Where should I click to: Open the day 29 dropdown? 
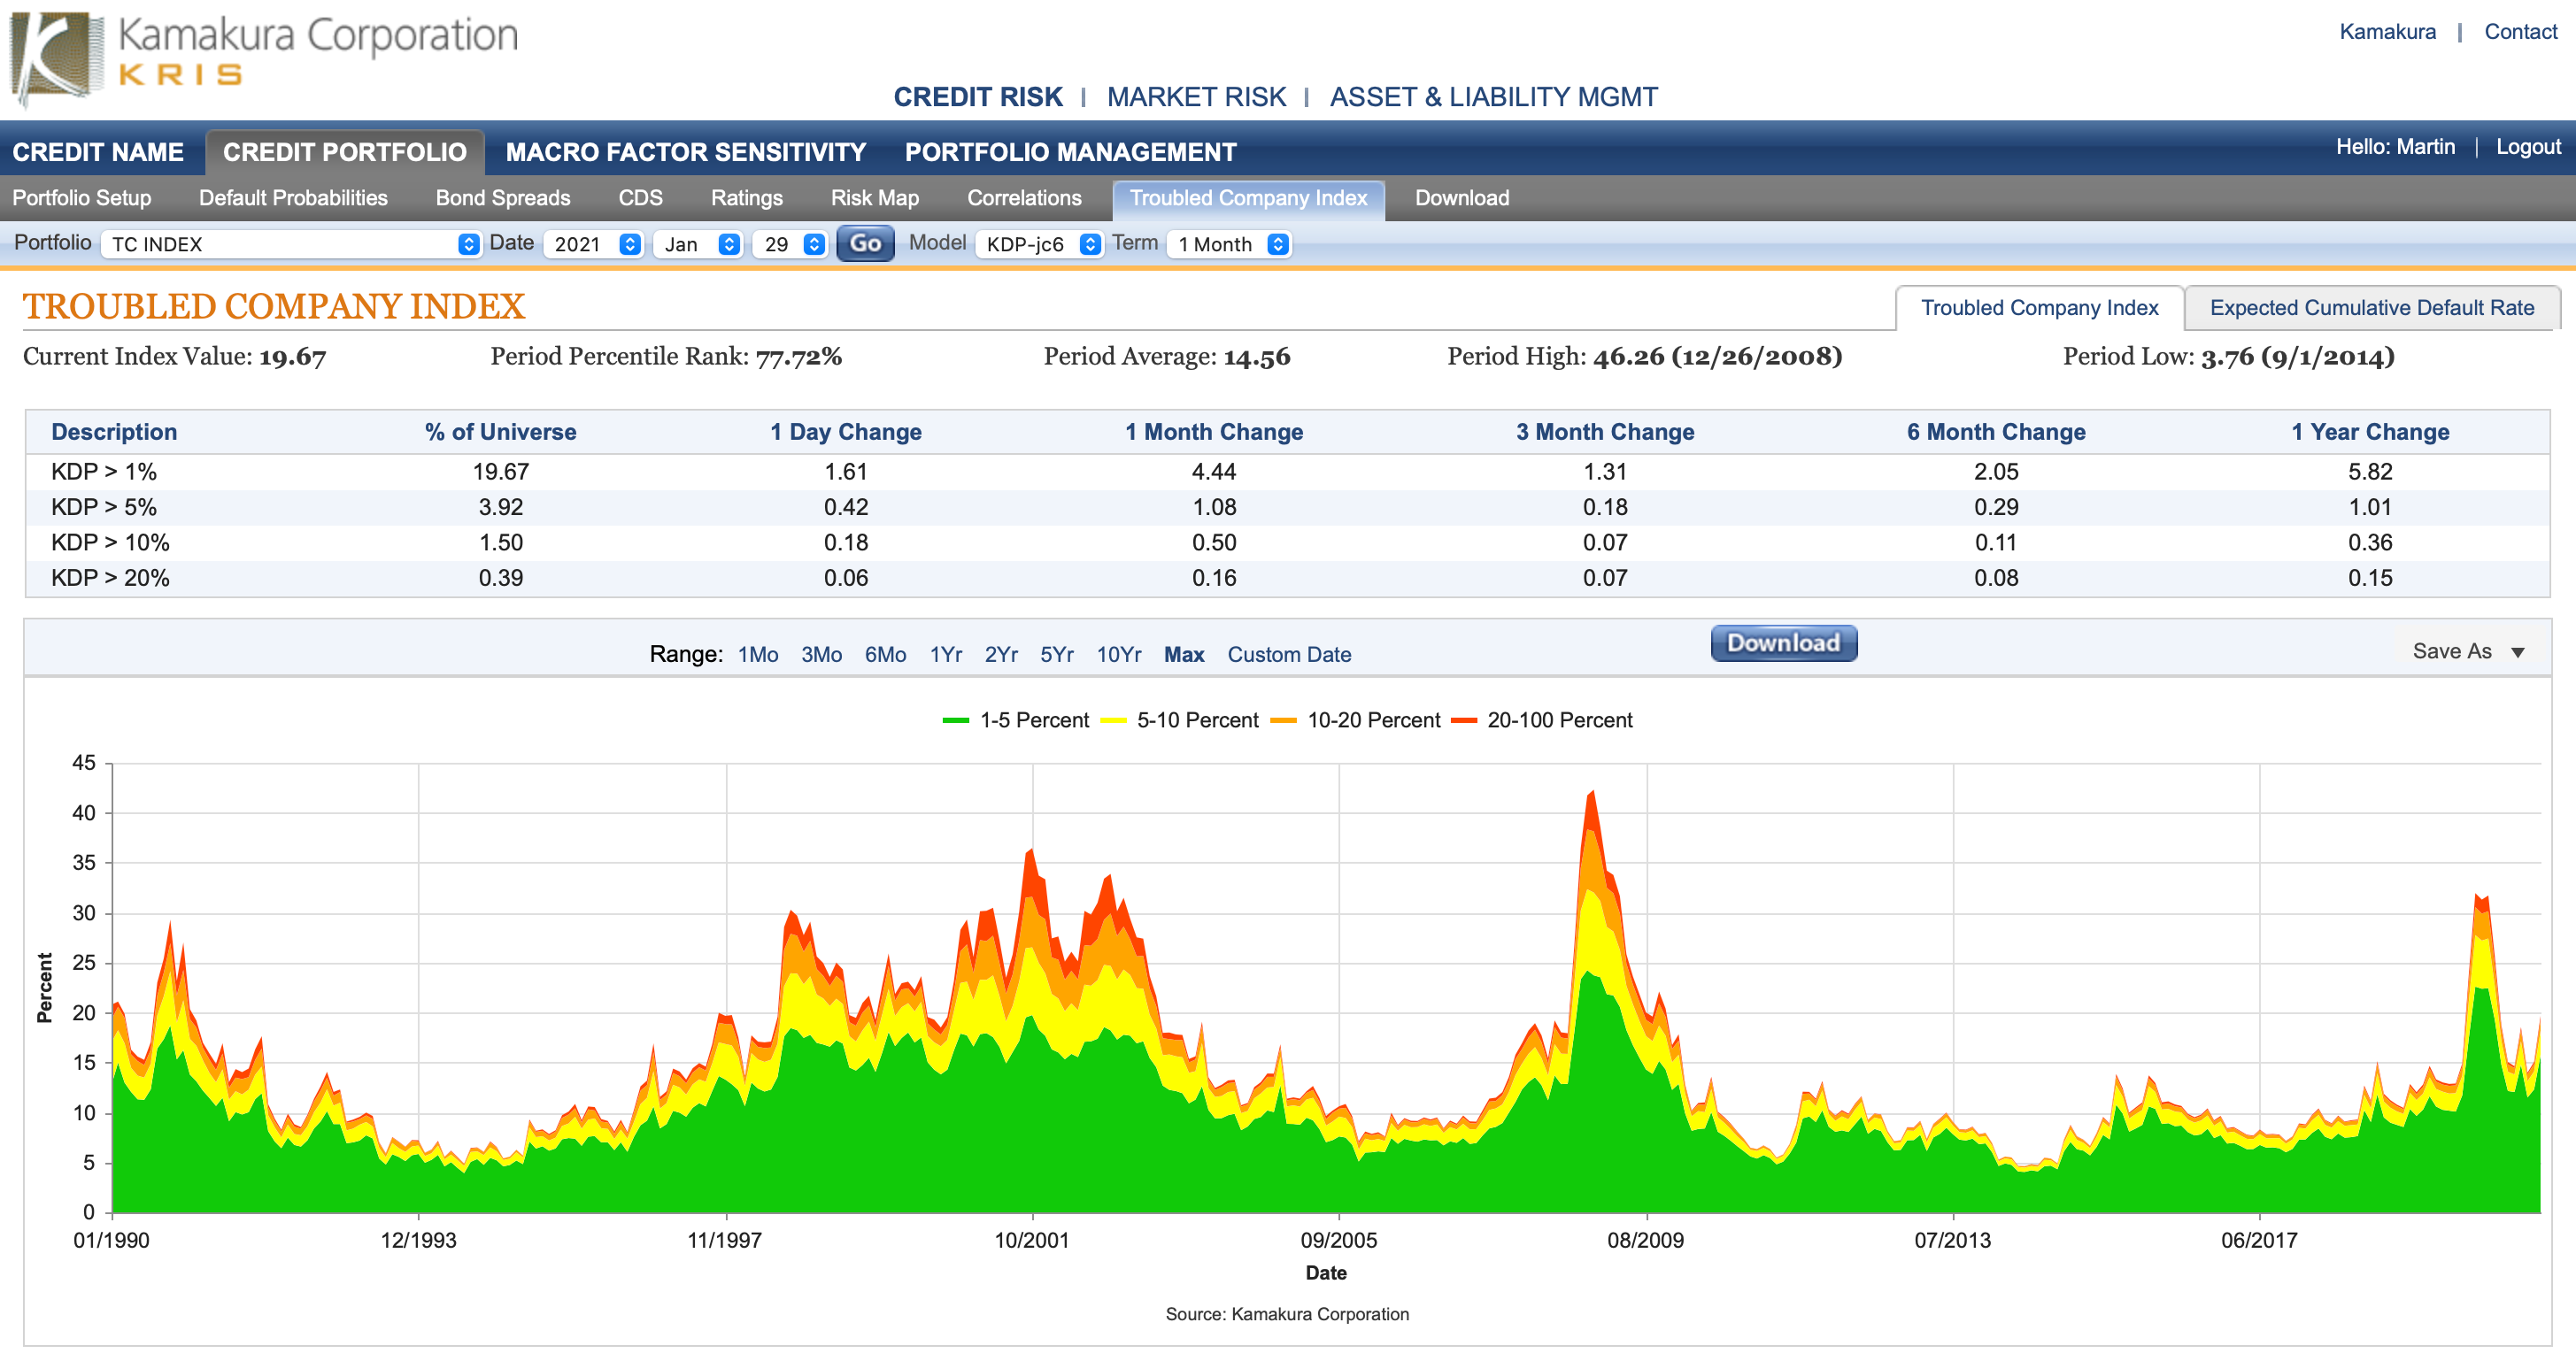click(x=790, y=244)
